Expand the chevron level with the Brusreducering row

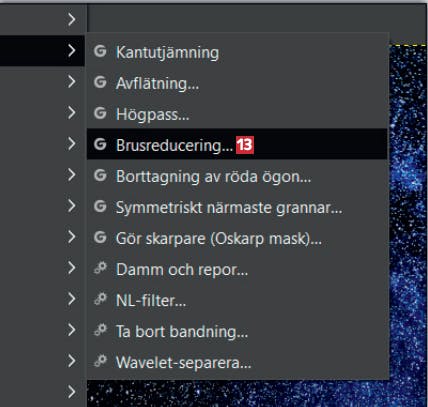(71, 144)
